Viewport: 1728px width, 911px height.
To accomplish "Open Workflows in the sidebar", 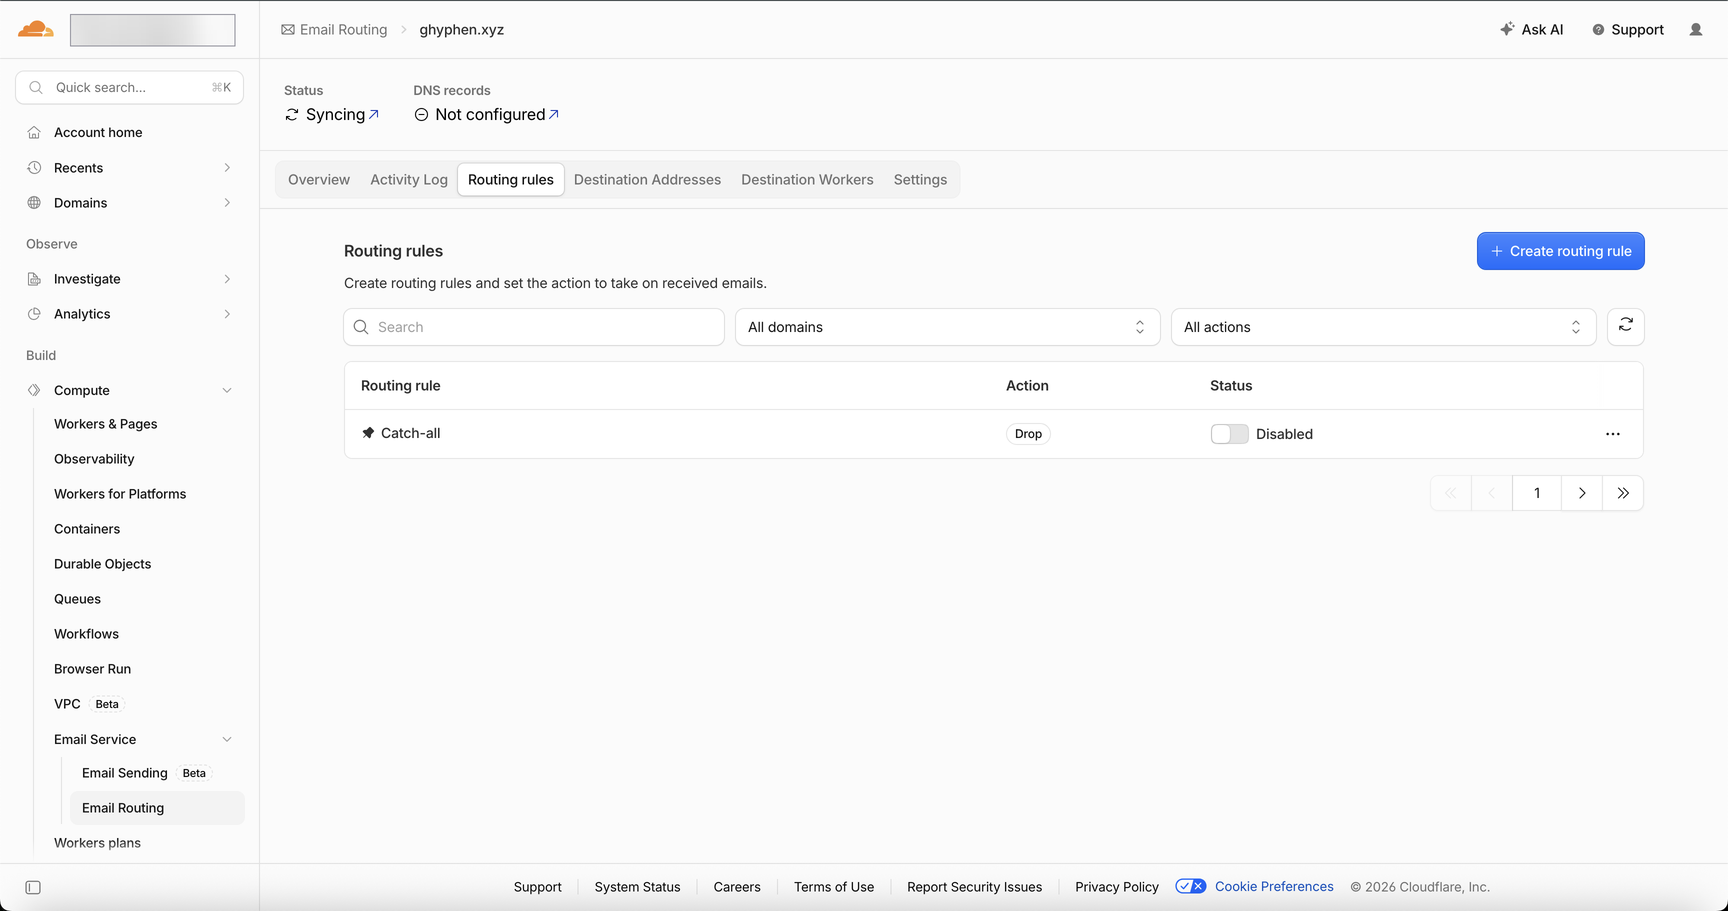I will coord(87,634).
